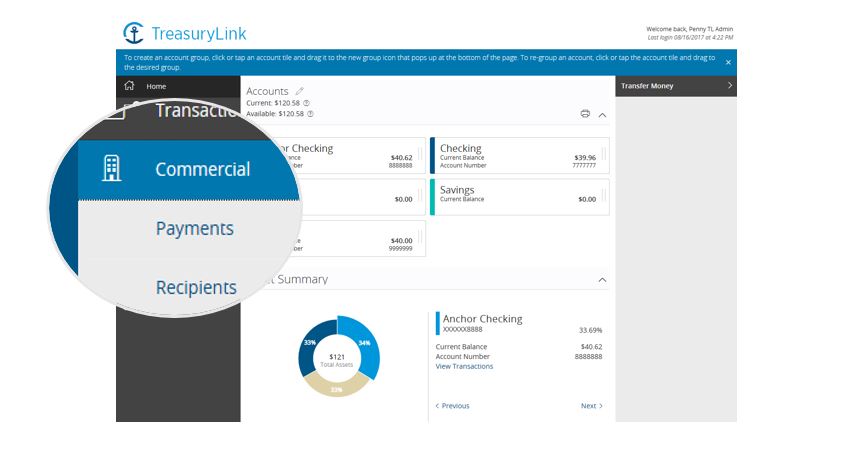Image resolution: width=845 pixels, height=466 pixels.
Task: Grab the drag handle on Checking tile
Action: 604,155
